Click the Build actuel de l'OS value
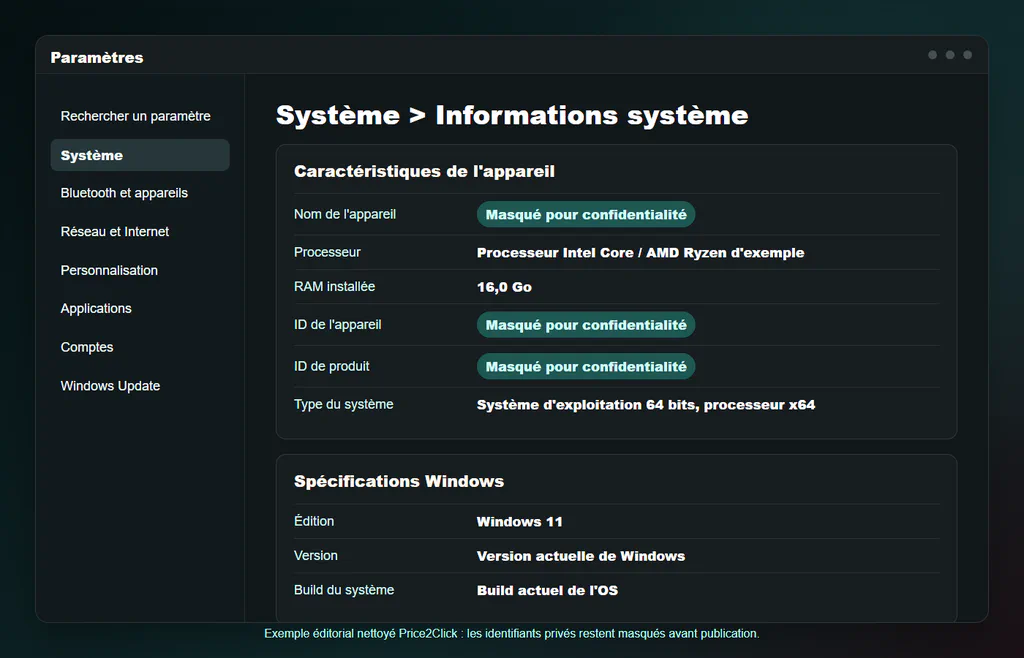1024x658 pixels. click(x=547, y=591)
